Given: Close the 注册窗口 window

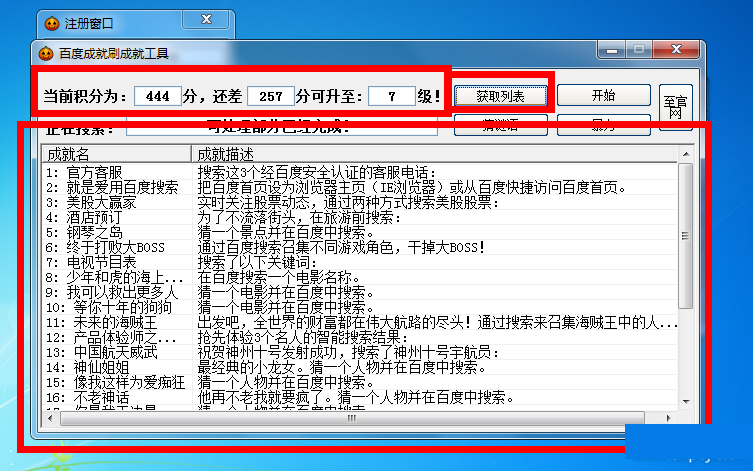Looking at the screenshot, I should [206, 19].
